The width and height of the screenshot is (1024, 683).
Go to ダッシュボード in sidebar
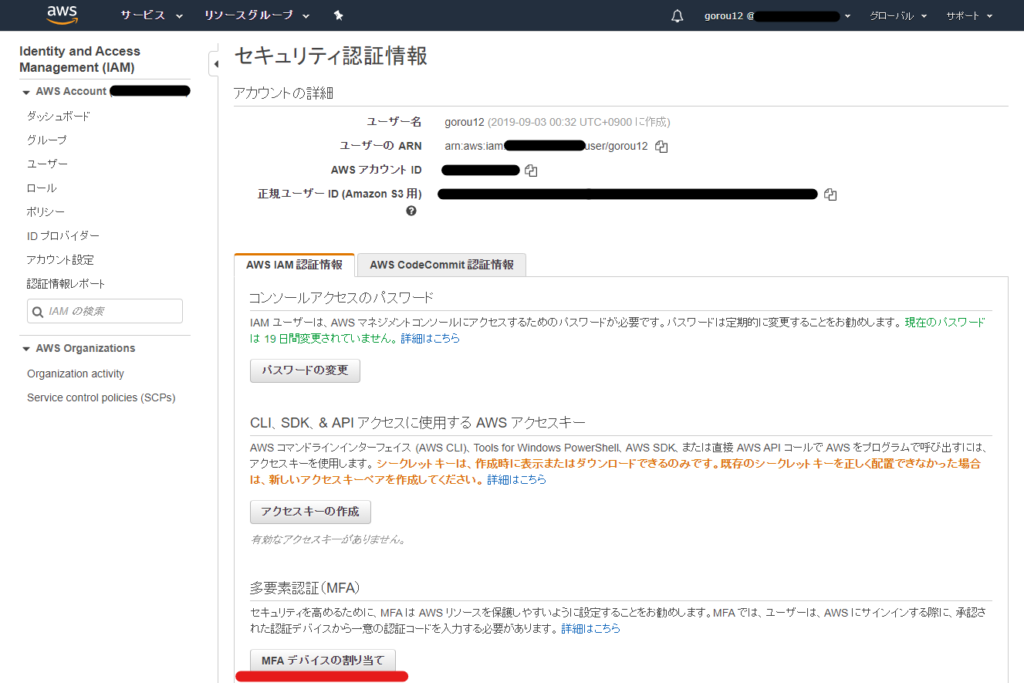59,116
